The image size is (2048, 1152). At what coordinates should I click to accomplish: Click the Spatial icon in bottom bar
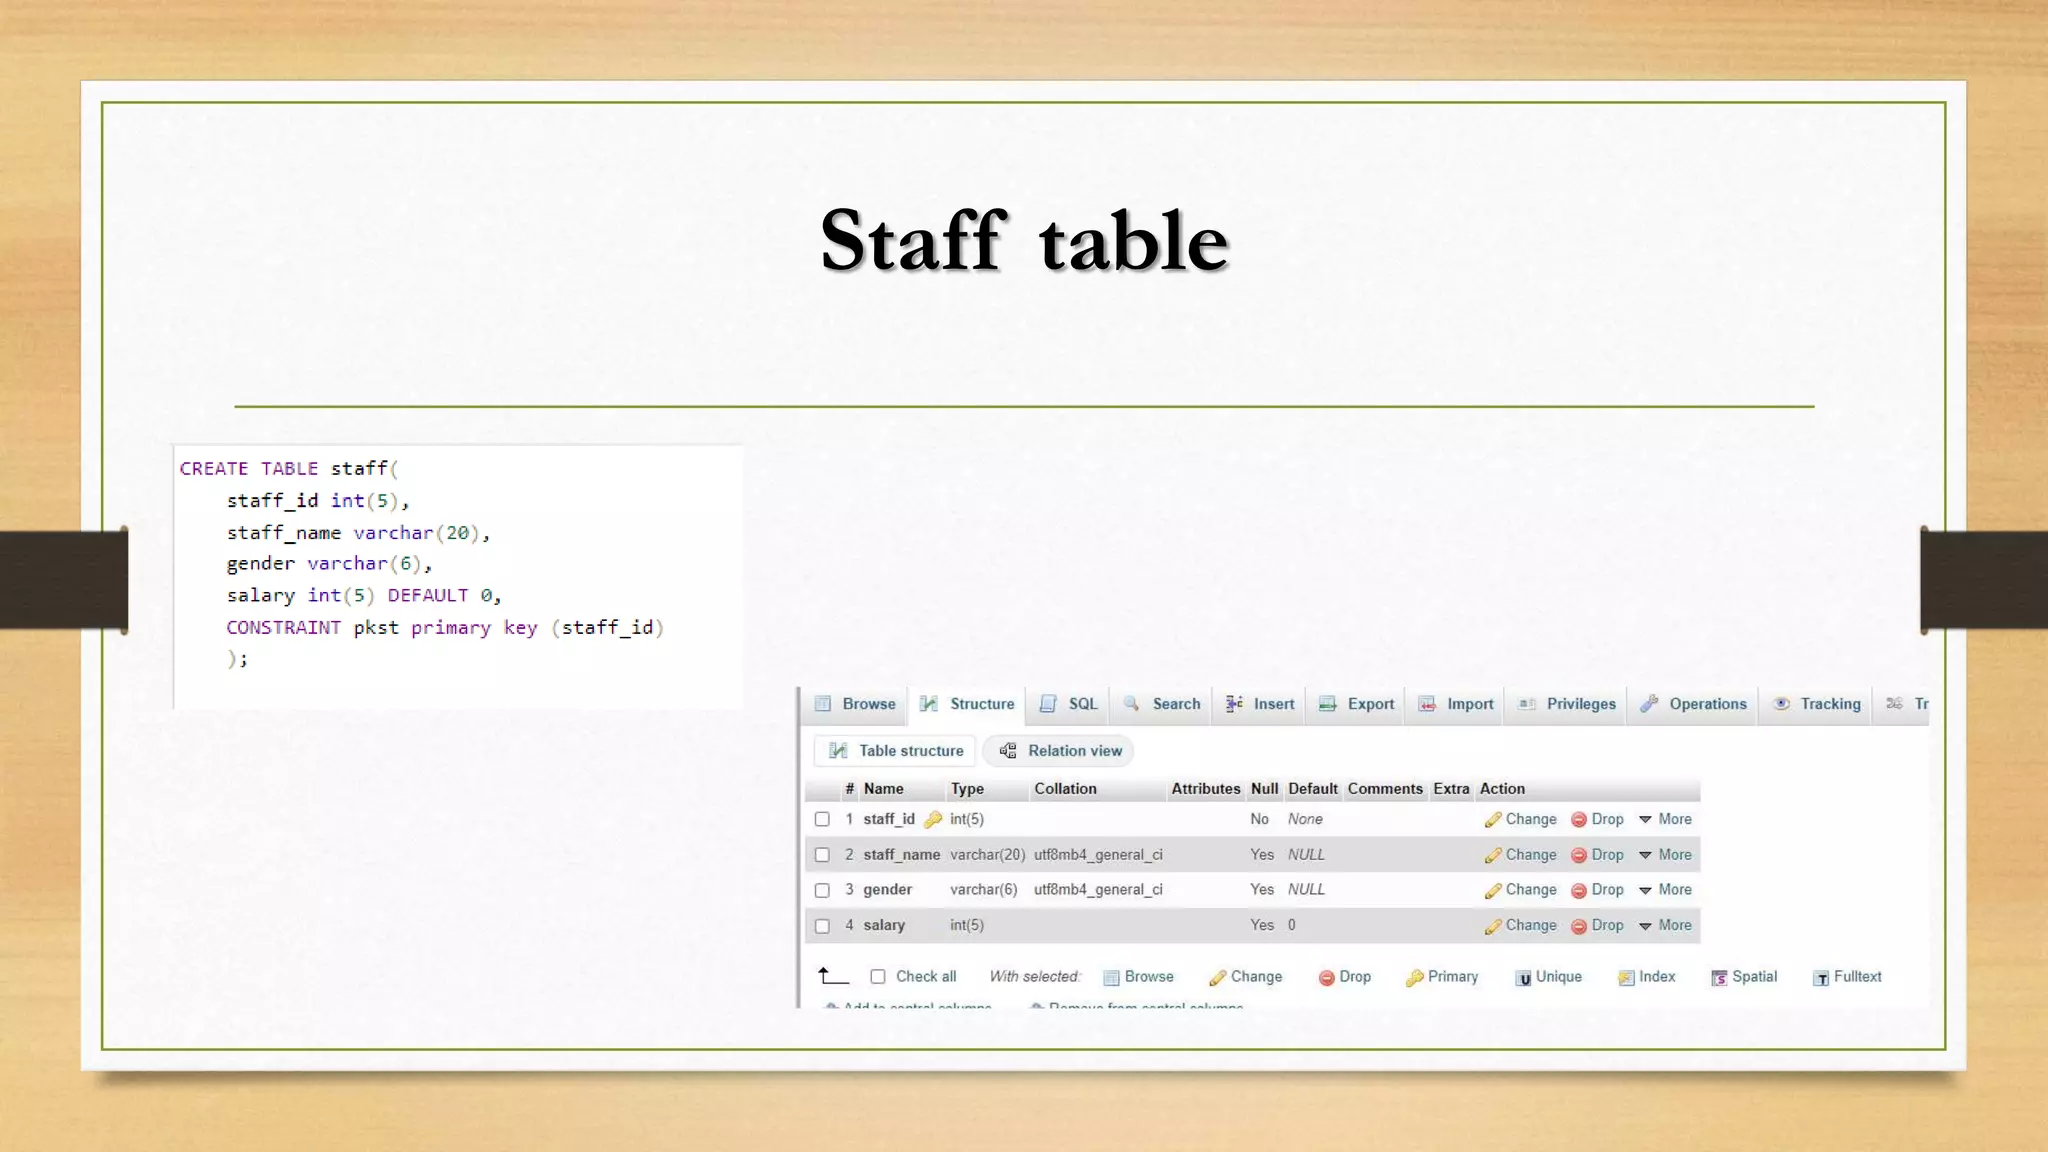click(x=1719, y=978)
